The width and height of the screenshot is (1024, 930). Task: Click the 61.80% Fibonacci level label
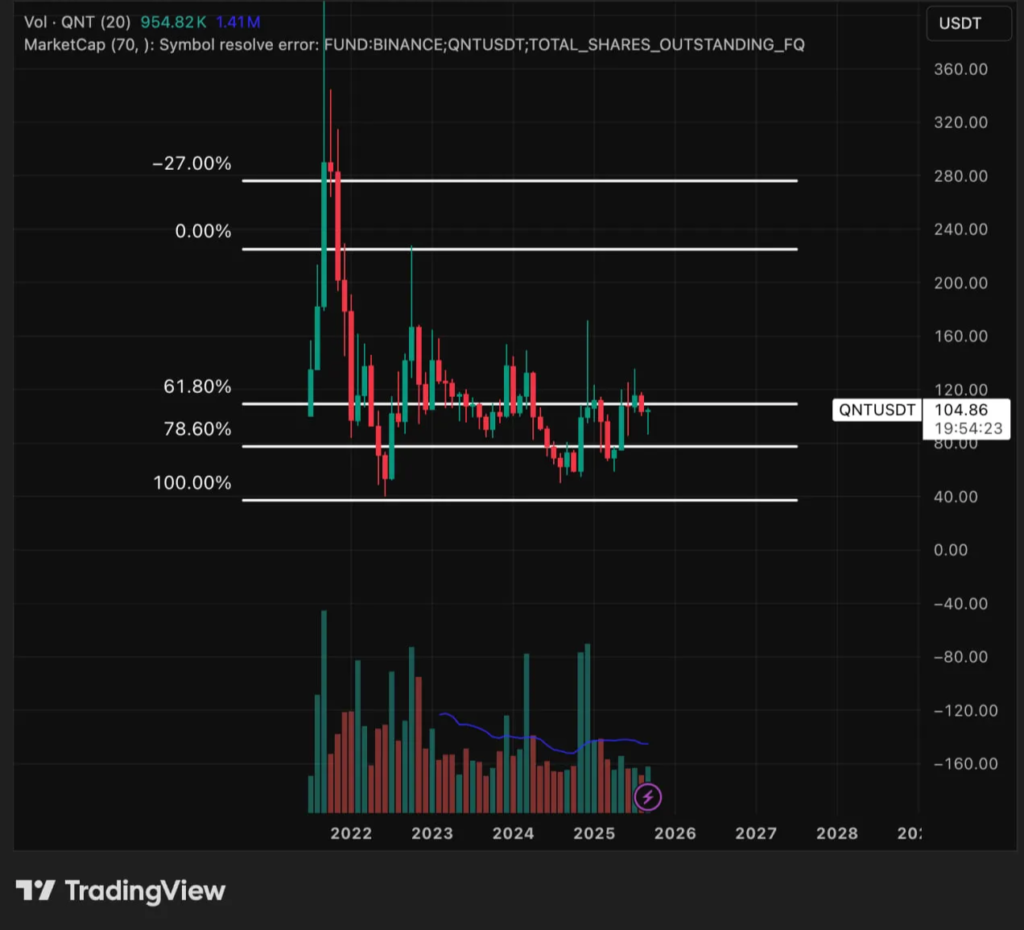click(x=197, y=386)
